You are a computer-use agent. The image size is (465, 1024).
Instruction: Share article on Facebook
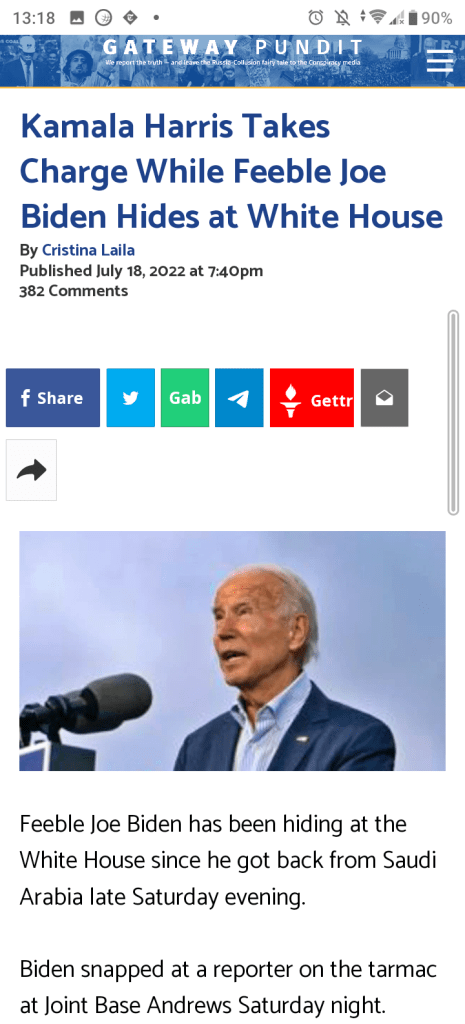pos(53,398)
